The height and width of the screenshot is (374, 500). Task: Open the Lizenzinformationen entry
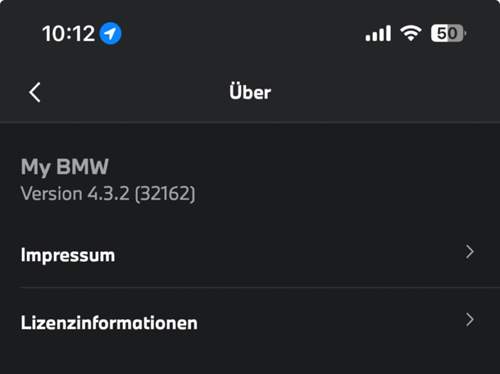pyautogui.click(x=250, y=323)
